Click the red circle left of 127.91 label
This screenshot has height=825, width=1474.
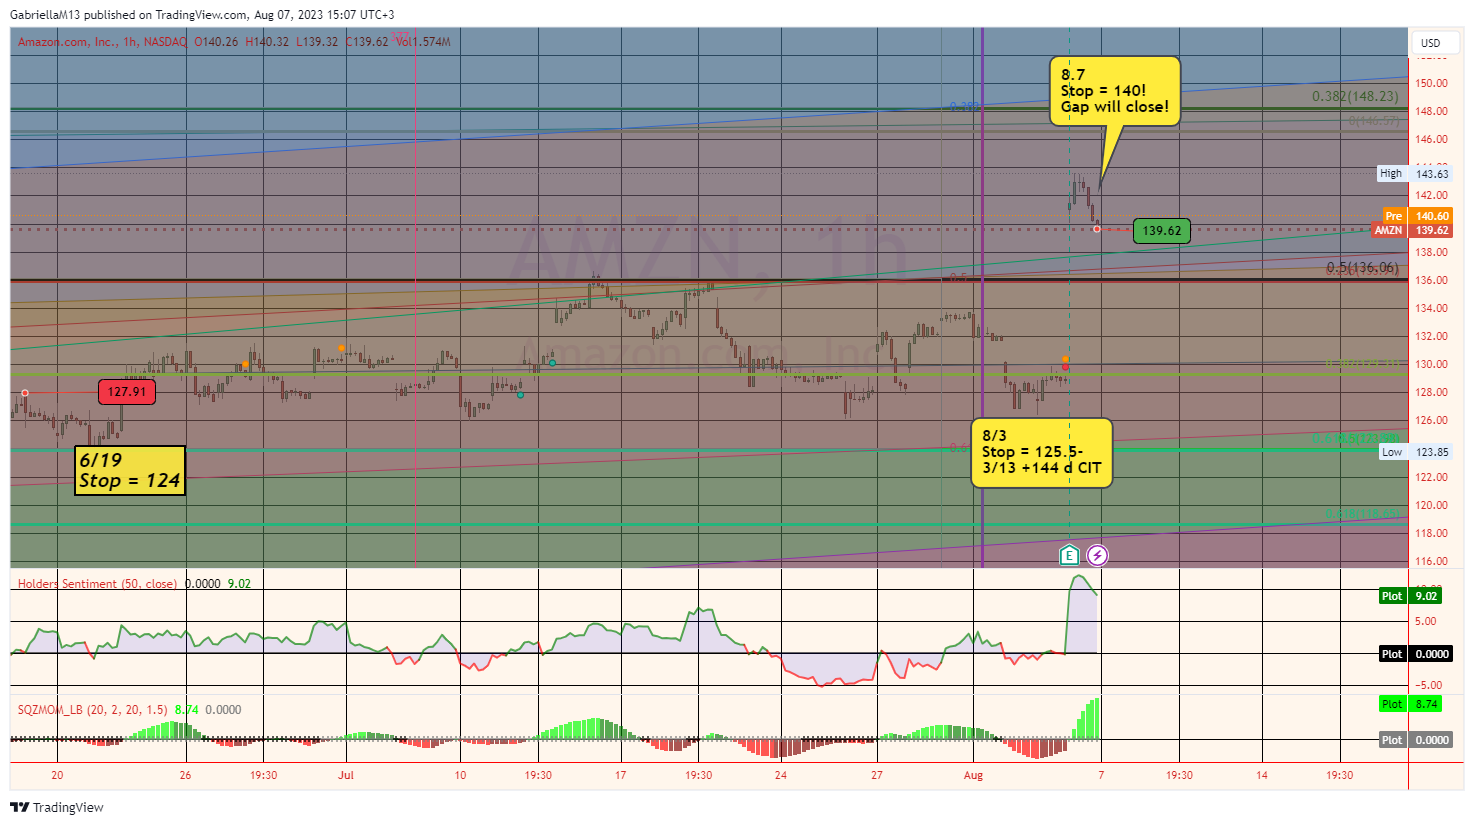pyautogui.click(x=25, y=392)
